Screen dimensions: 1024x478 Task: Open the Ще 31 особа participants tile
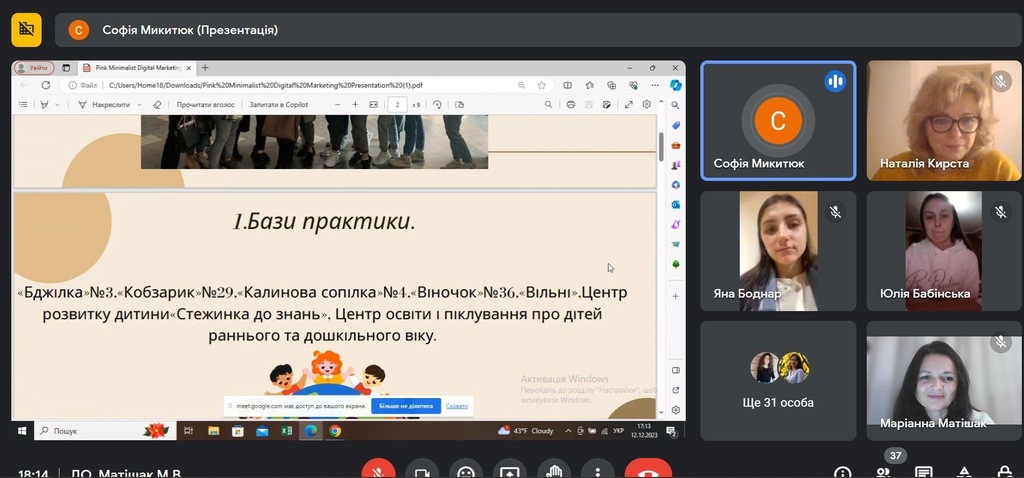pos(778,380)
